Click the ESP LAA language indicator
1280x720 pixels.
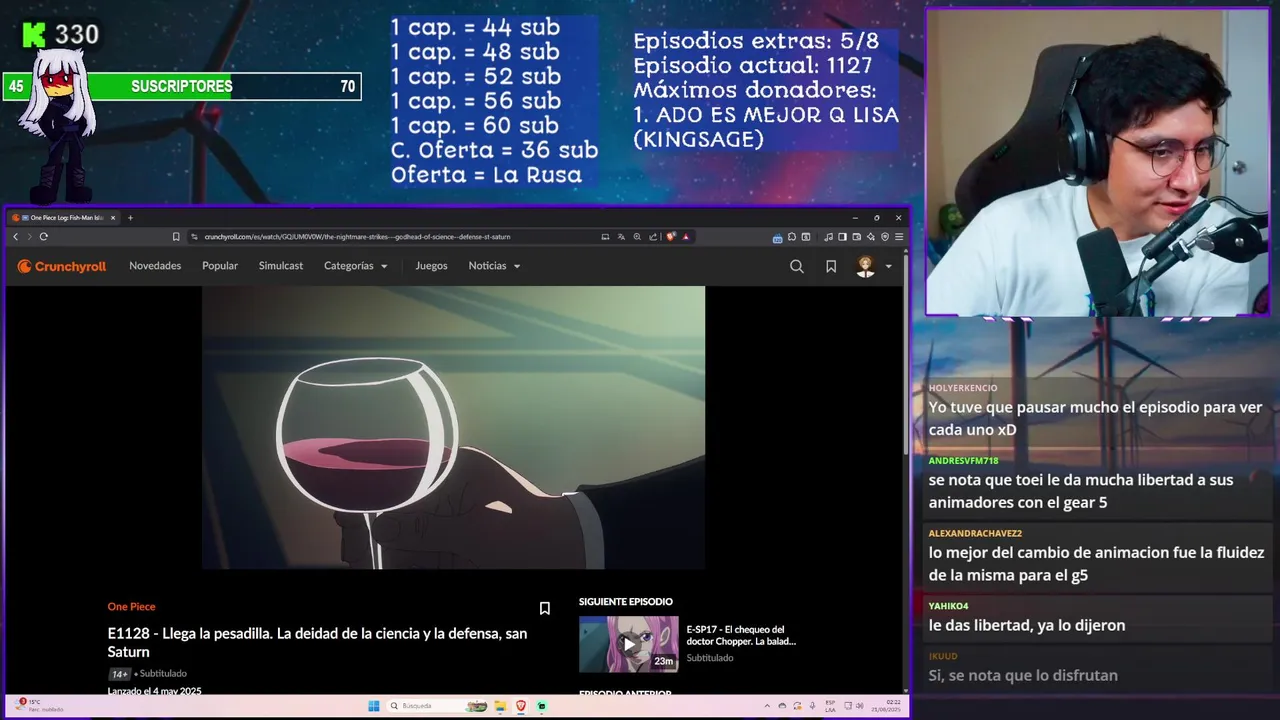830,706
